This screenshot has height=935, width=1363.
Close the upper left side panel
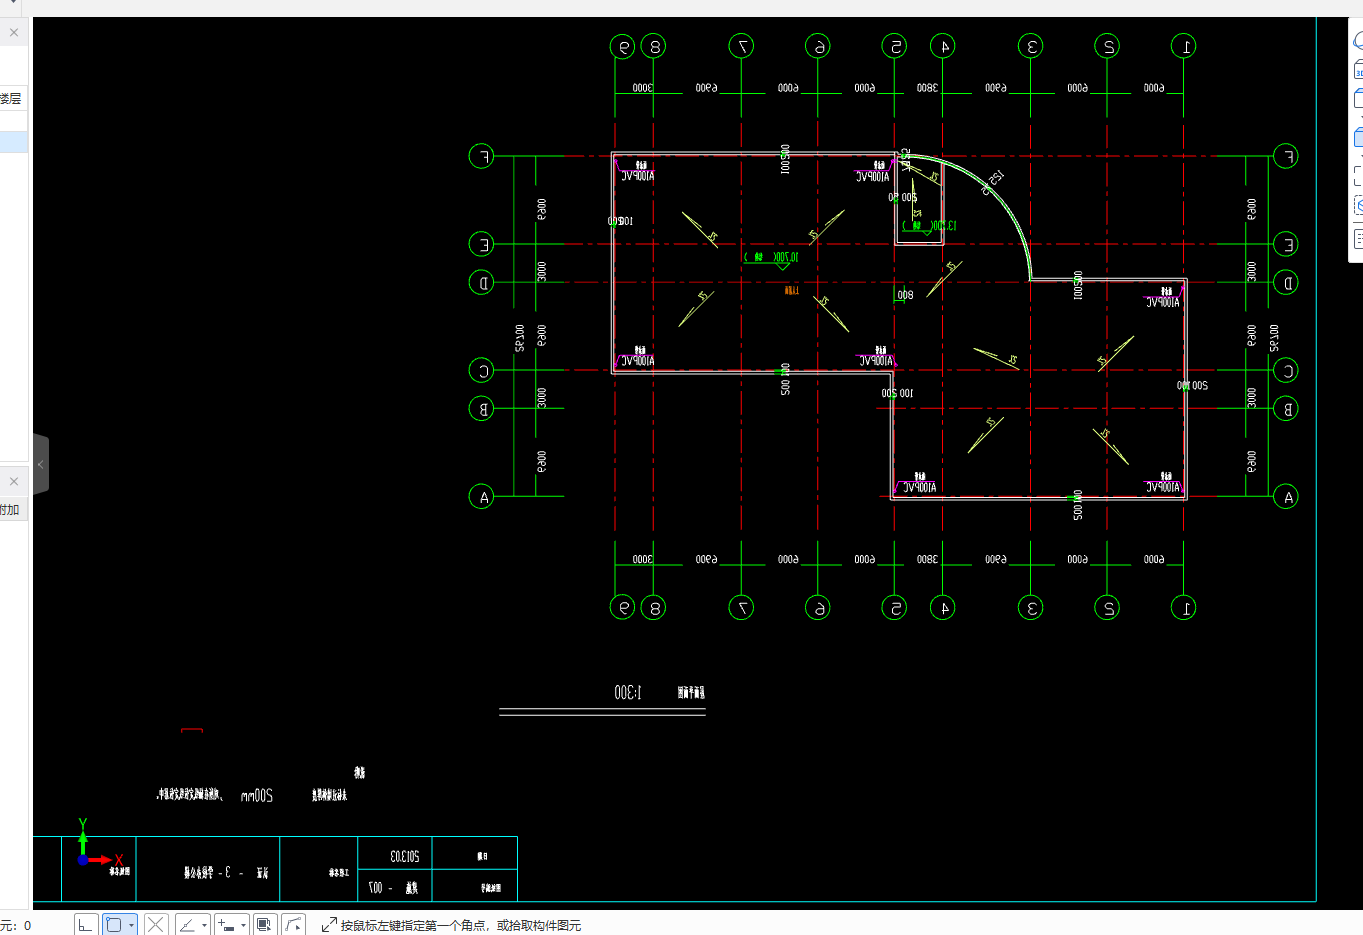pos(14,32)
